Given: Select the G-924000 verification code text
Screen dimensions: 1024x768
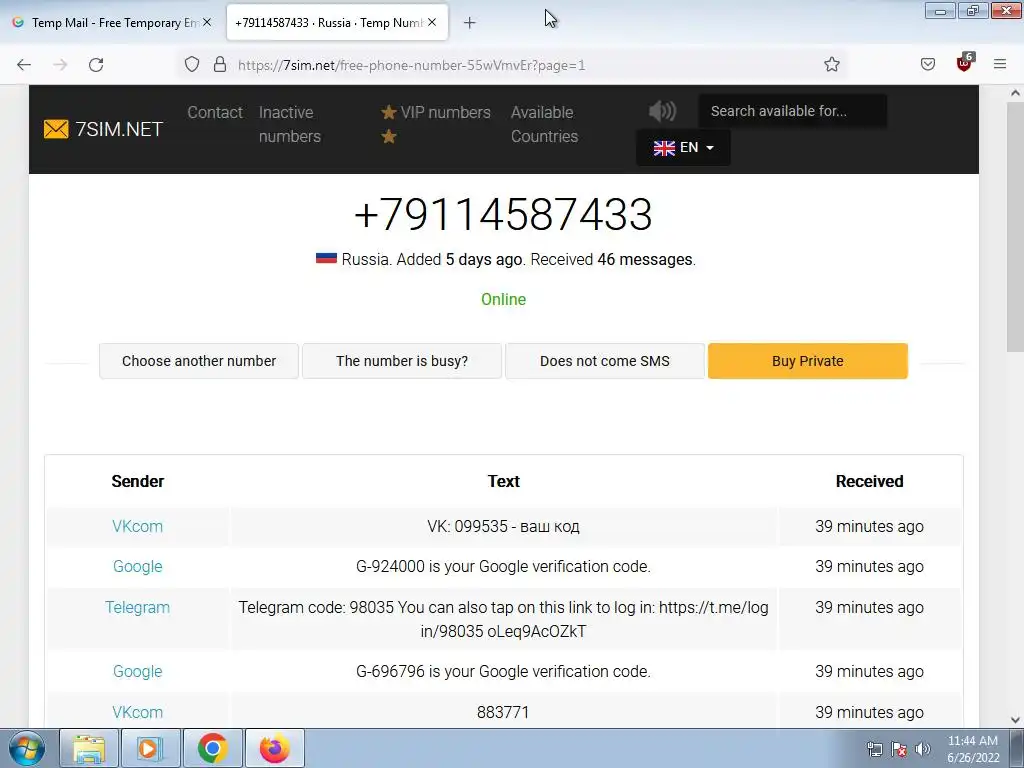Looking at the screenshot, I should coord(503,566).
